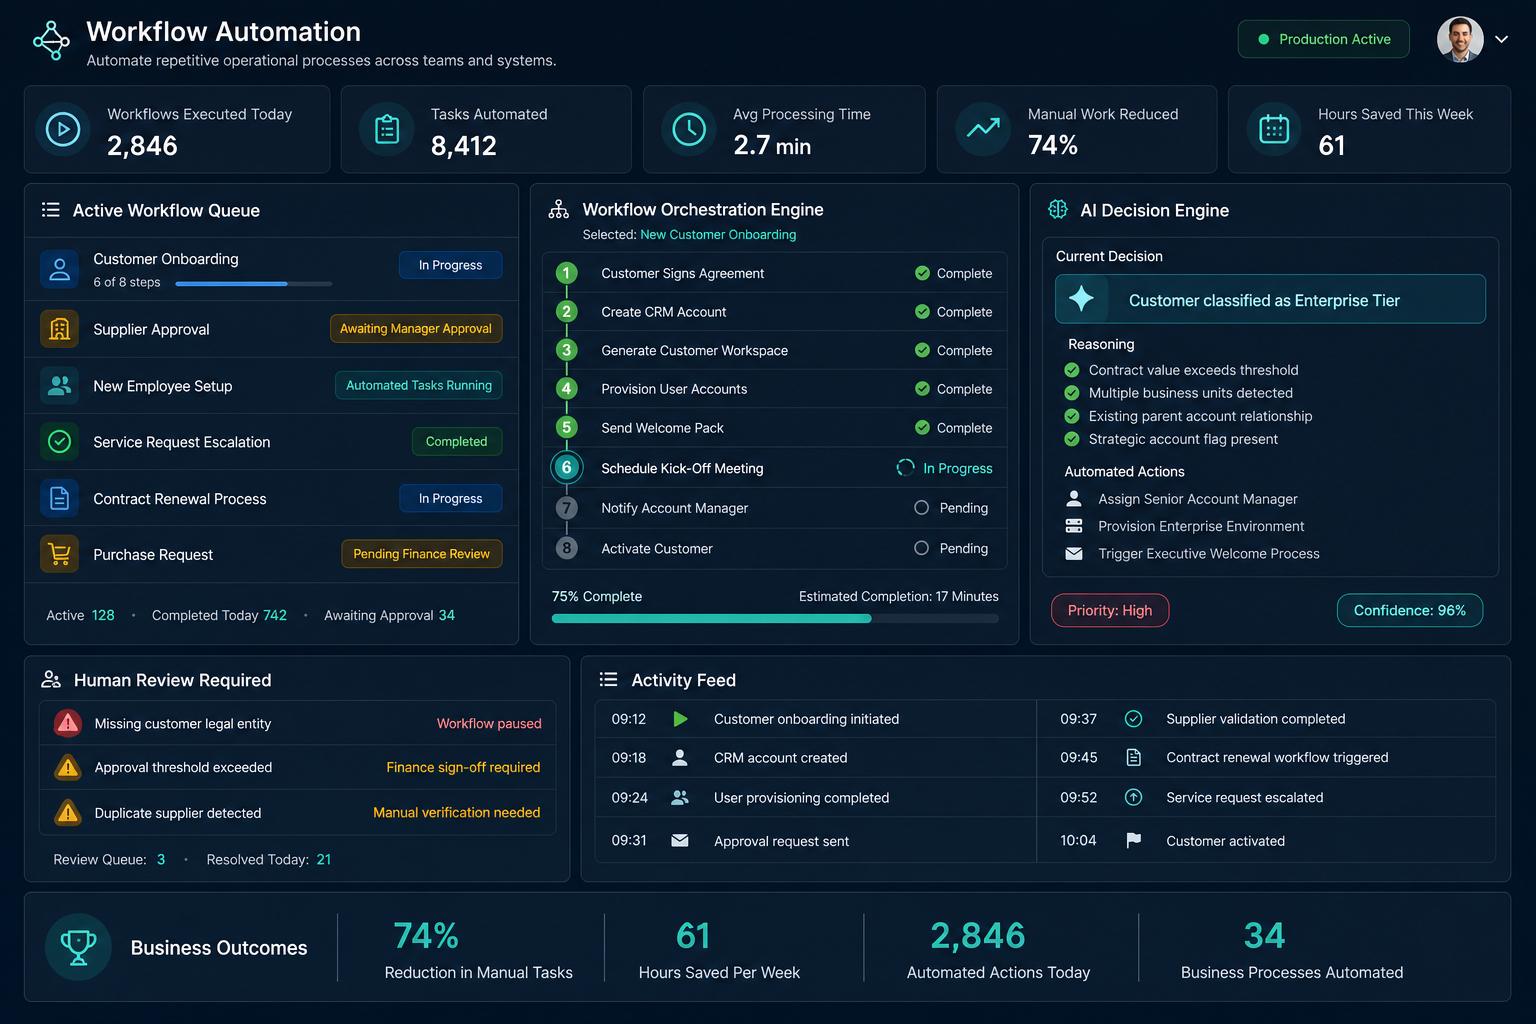The width and height of the screenshot is (1536, 1024).
Task: Click the sparkle icon in the Enterprise Tier decision
Action: tap(1081, 298)
